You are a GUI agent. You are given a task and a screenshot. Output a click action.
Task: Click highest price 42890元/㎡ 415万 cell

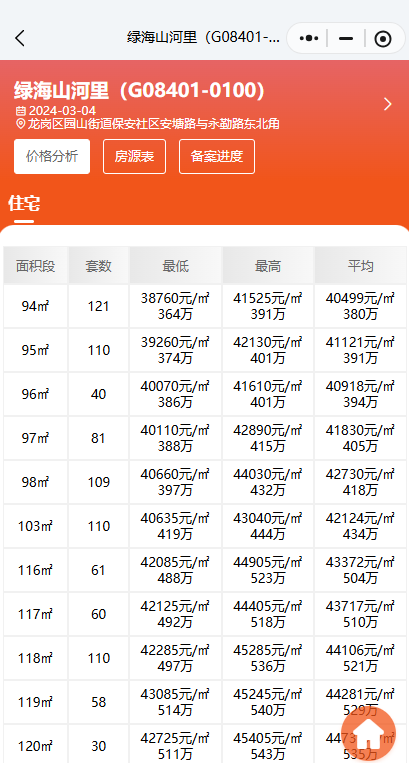coord(268,438)
